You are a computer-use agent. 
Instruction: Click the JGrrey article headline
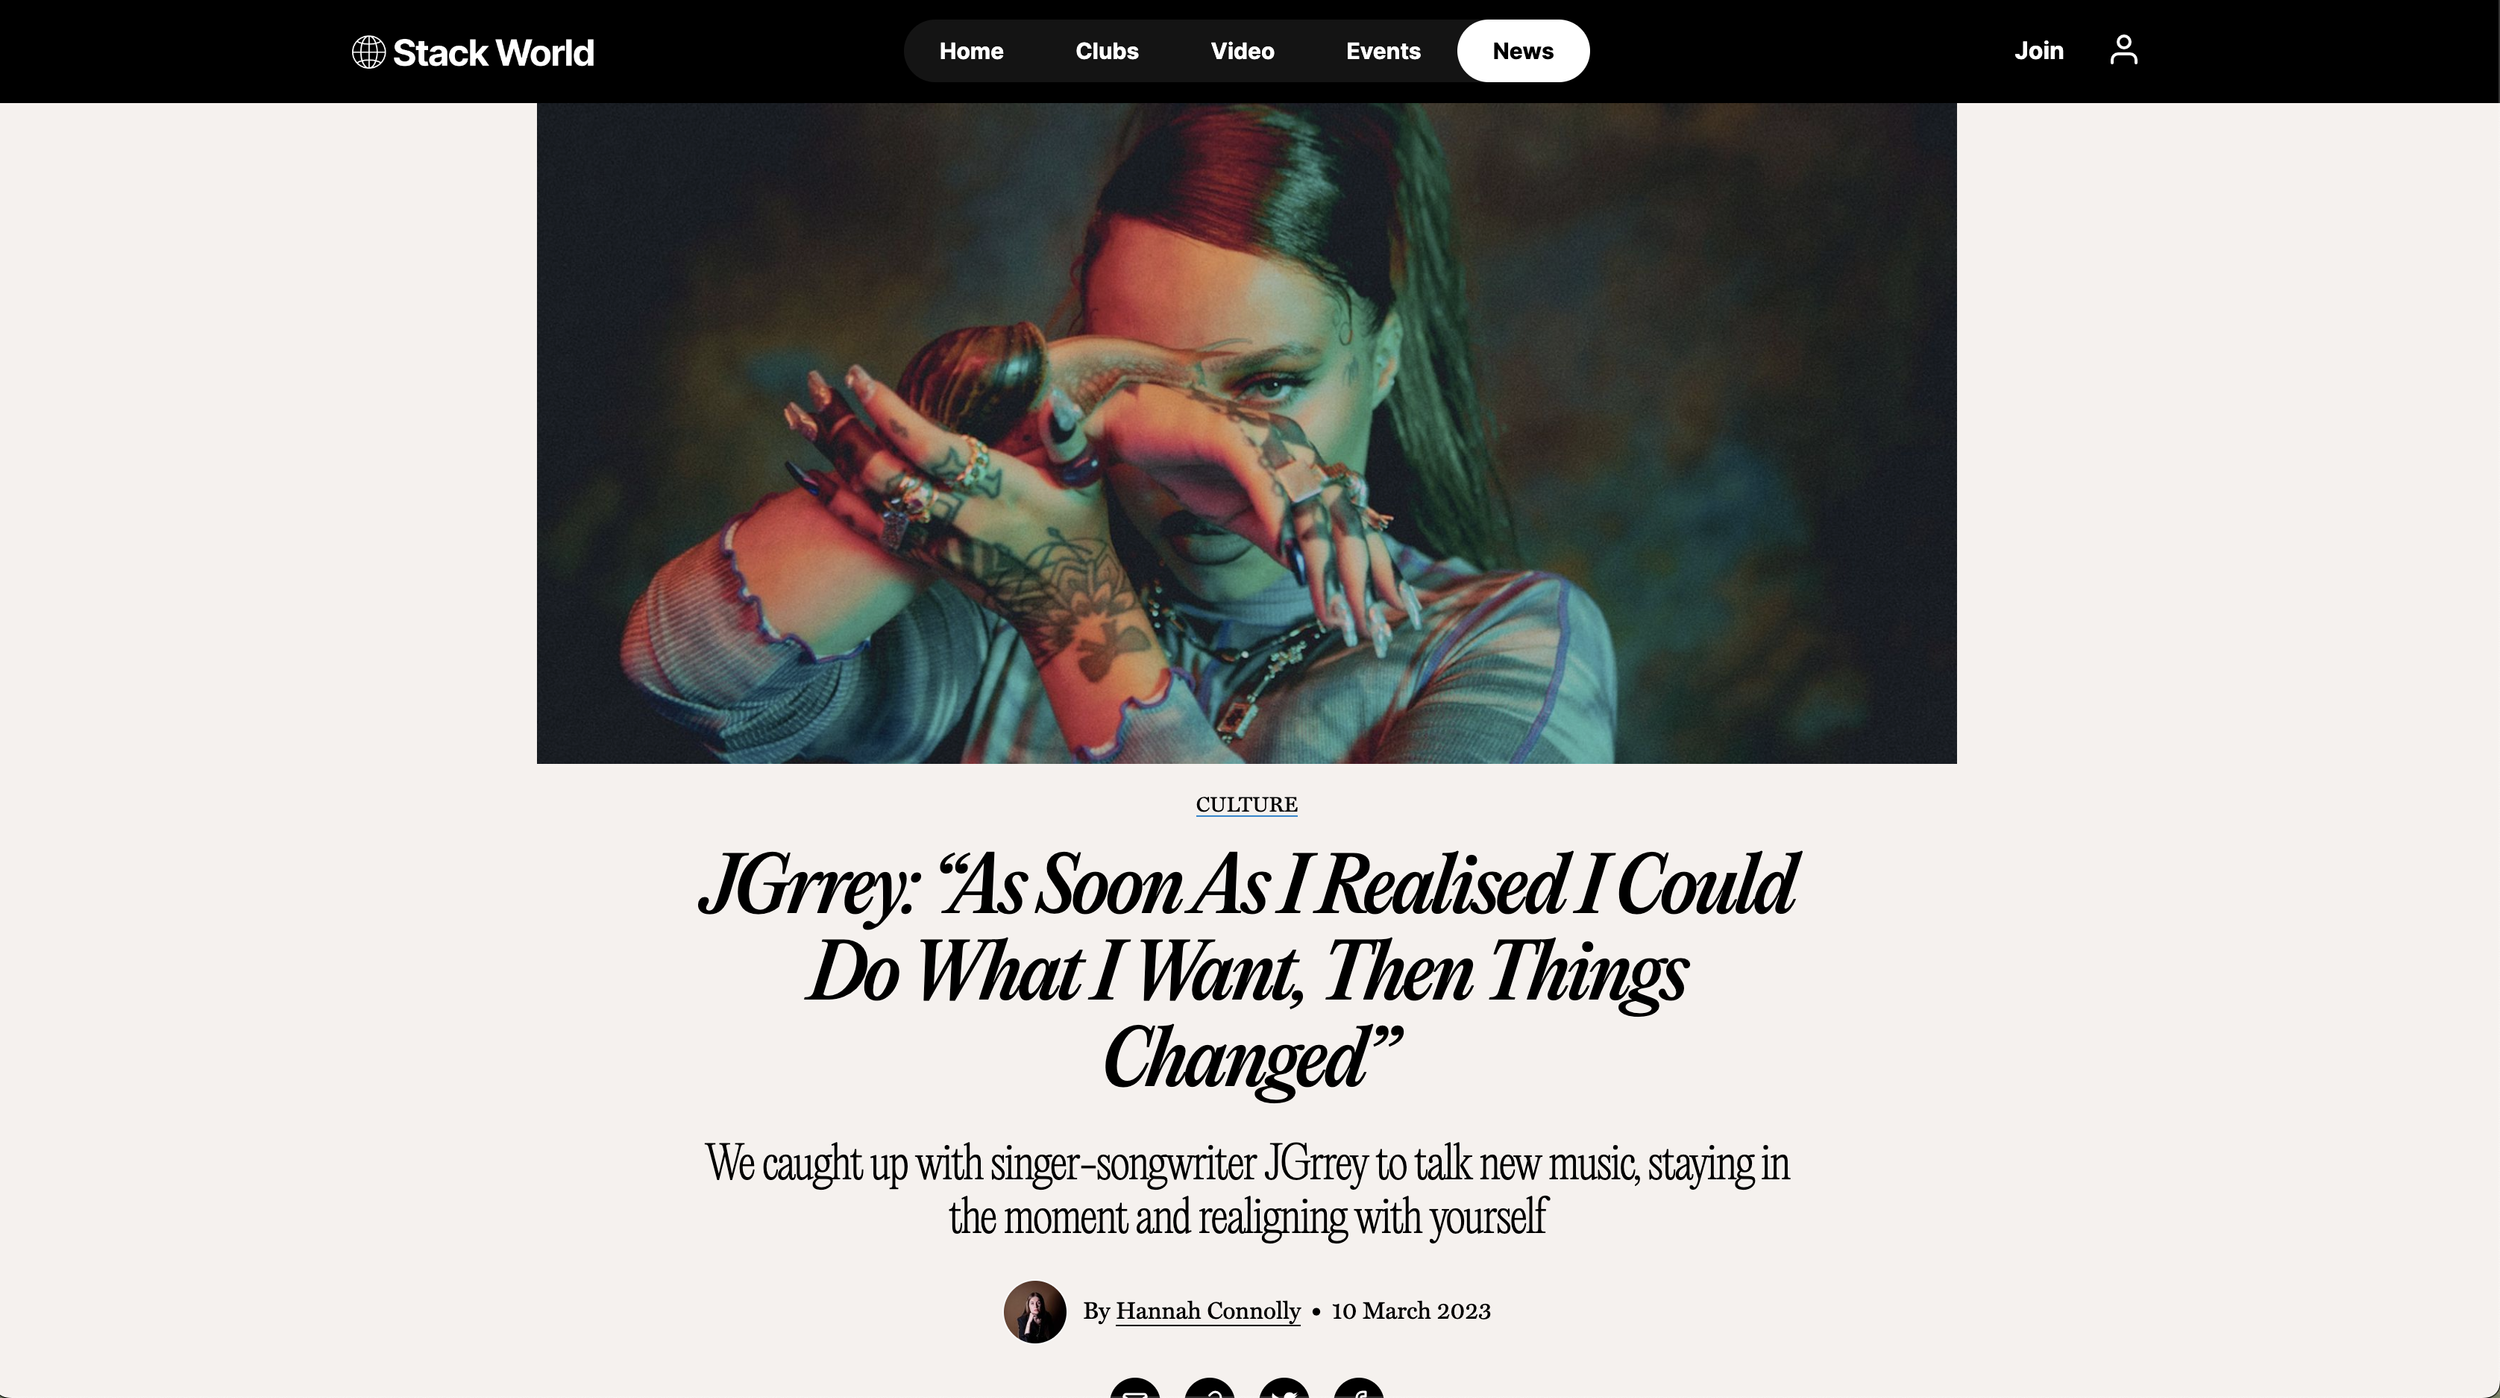pos(1247,971)
